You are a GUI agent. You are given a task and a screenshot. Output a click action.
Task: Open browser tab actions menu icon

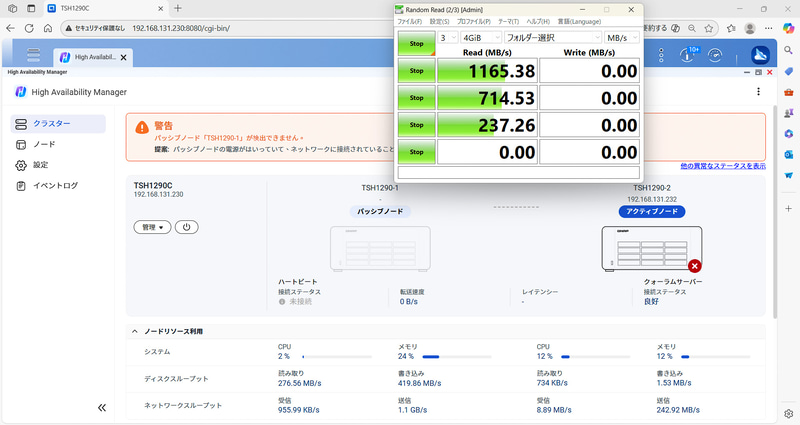(x=31, y=8)
